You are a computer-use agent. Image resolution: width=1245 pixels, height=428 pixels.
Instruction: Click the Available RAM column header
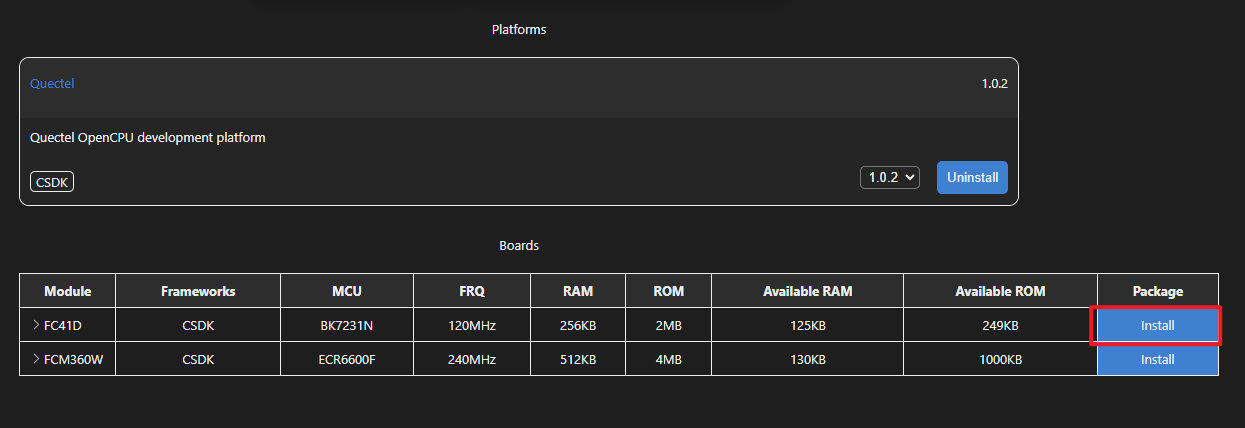(807, 291)
